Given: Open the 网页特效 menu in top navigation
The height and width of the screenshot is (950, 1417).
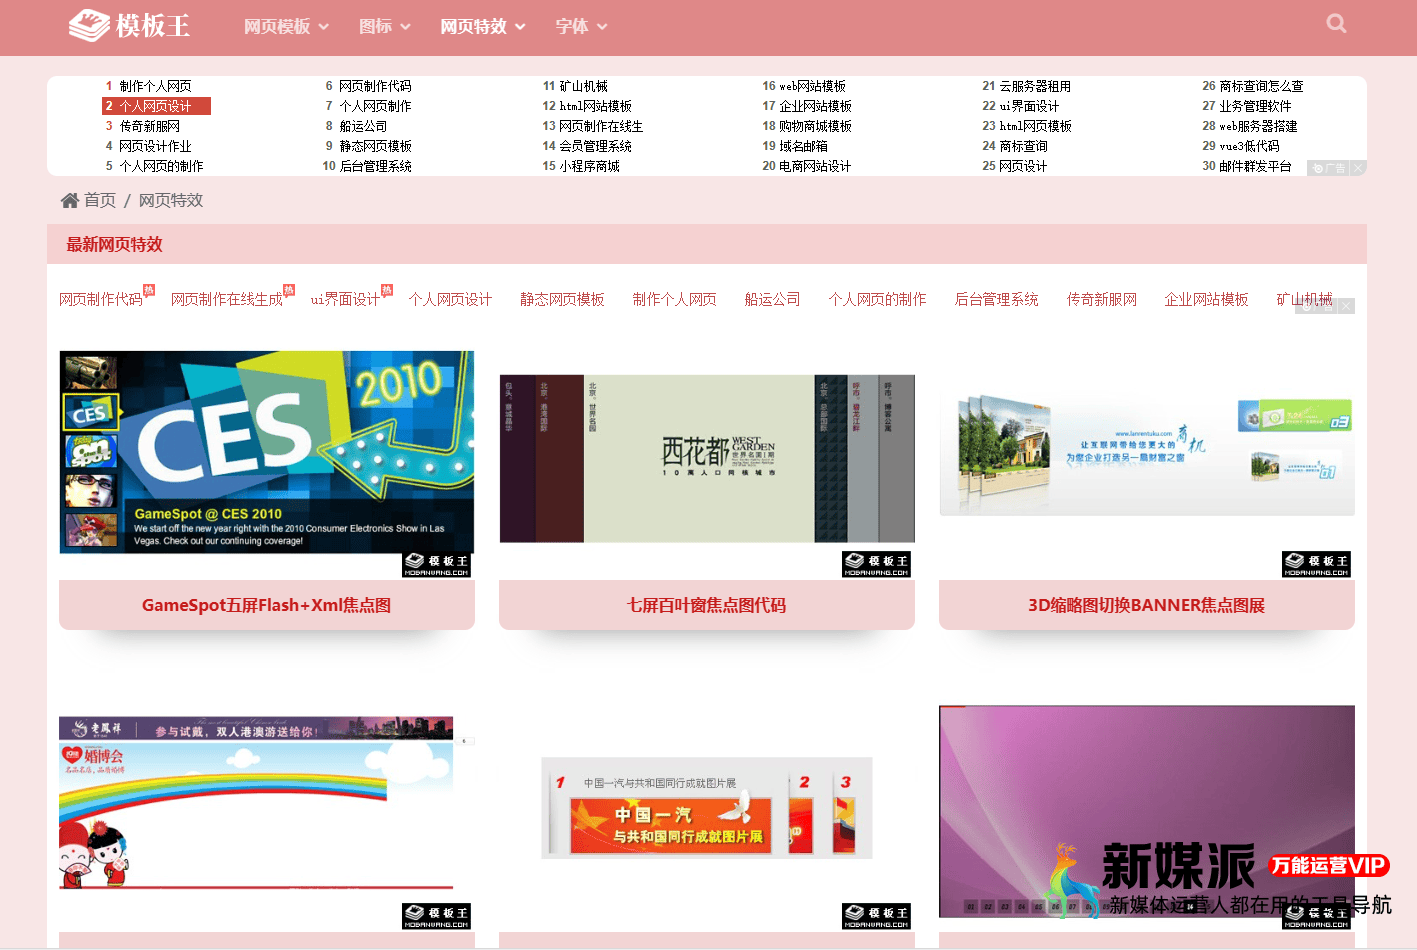Looking at the screenshot, I should point(482,27).
